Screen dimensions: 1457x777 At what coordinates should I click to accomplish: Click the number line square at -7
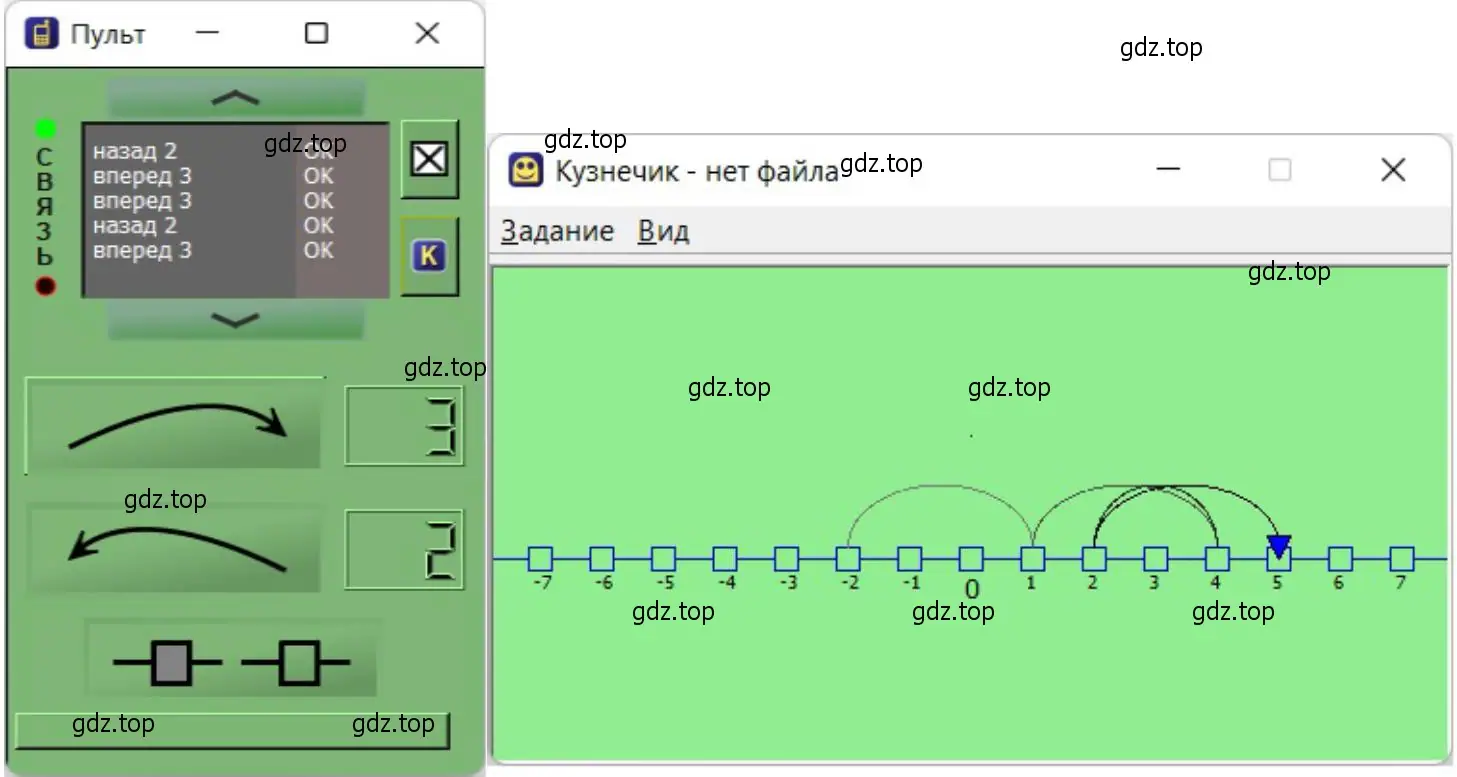pos(540,559)
